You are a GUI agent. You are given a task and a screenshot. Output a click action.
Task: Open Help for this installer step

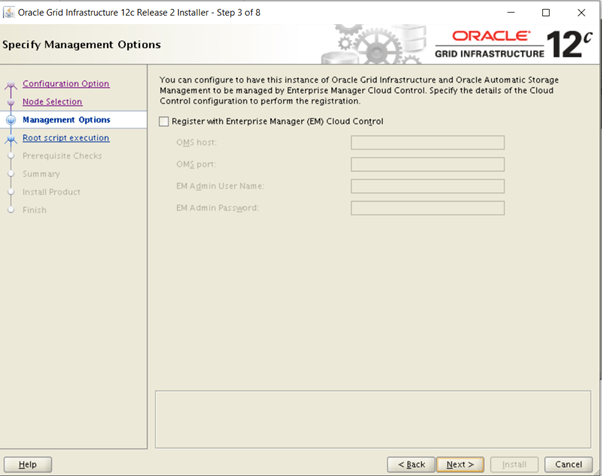click(x=27, y=464)
